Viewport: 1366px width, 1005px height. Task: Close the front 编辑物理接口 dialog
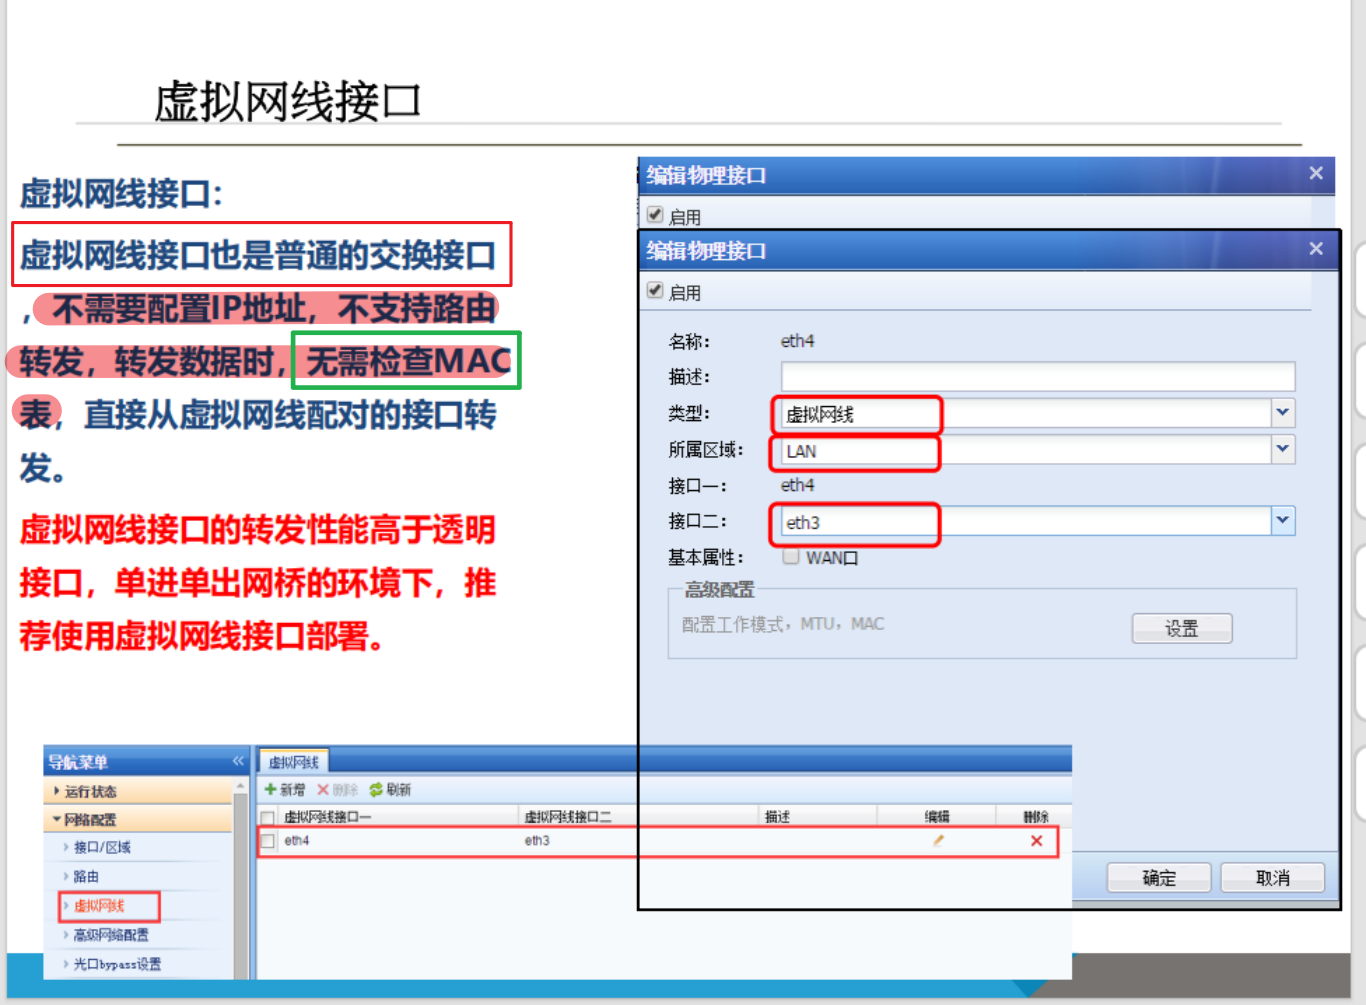(1316, 249)
